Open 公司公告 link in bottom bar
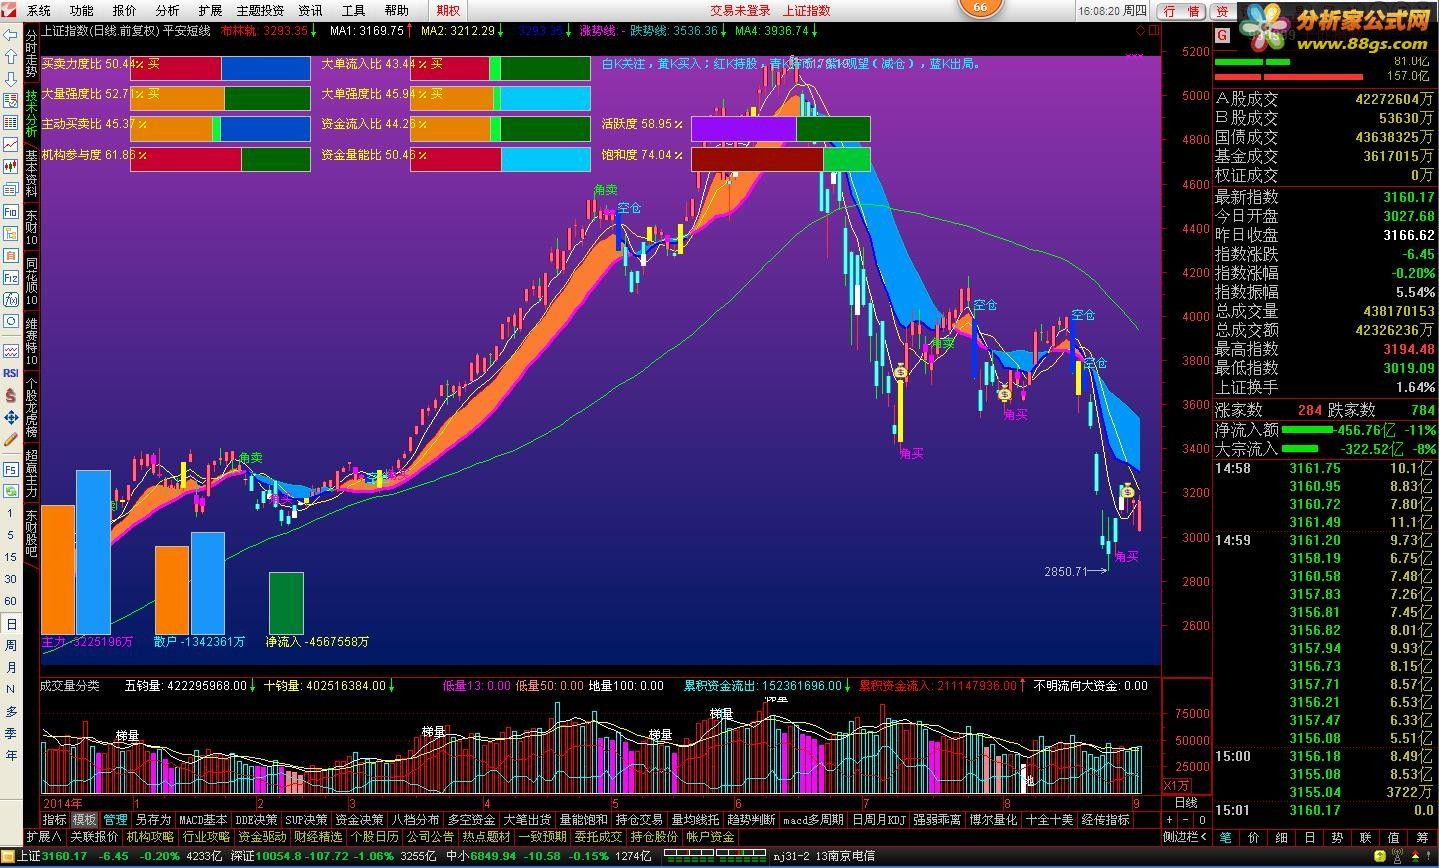Image resolution: width=1439 pixels, height=868 pixels. click(x=430, y=837)
